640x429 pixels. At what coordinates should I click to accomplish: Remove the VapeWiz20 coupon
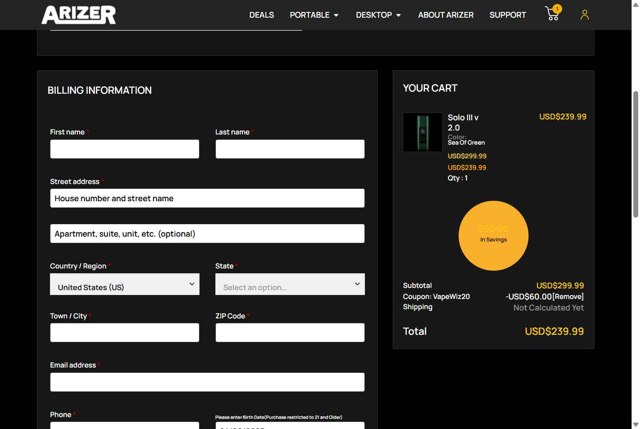(568, 296)
